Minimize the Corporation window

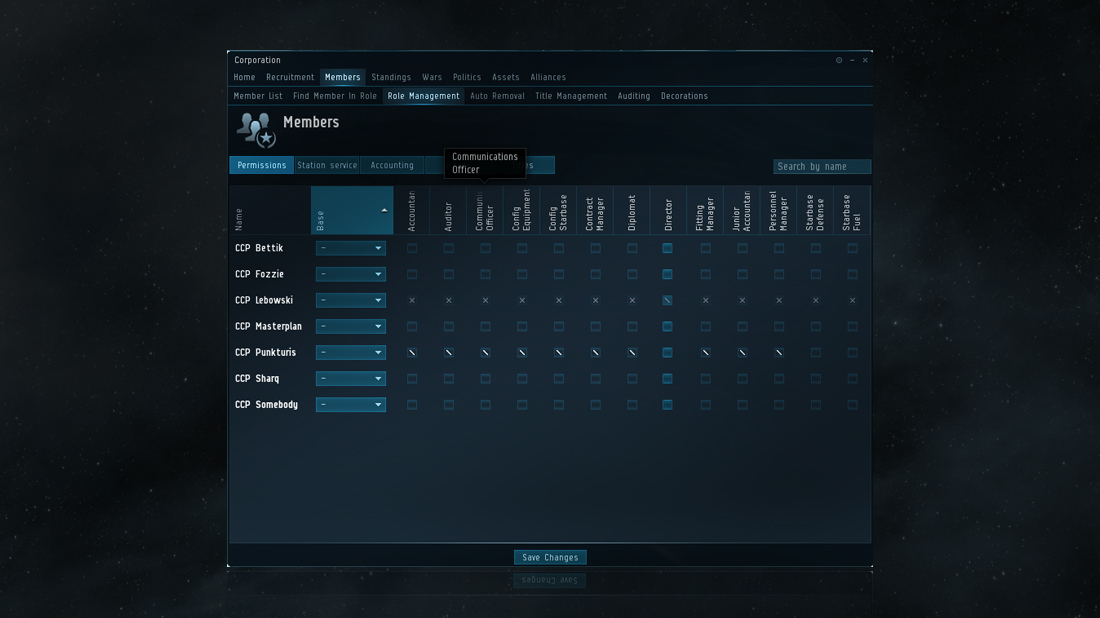(852, 60)
